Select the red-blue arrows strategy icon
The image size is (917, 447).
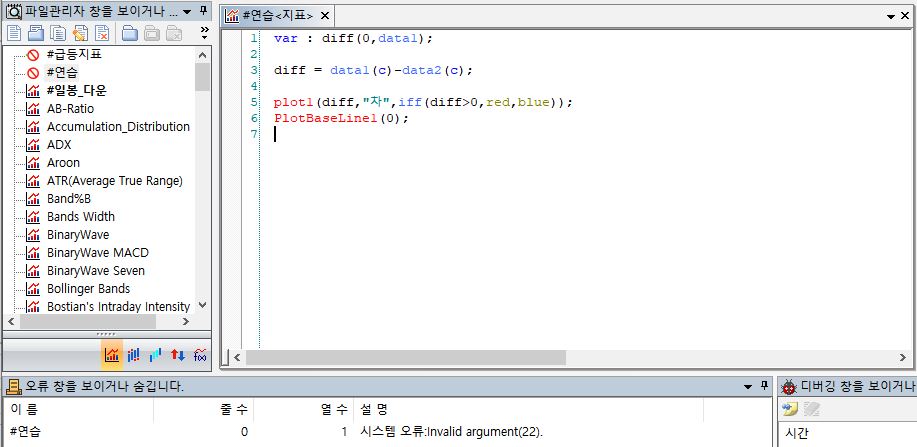(178, 355)
